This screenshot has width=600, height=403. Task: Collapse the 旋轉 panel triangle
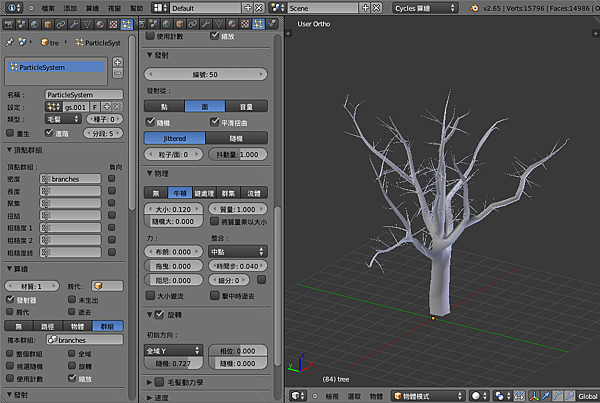150,315
